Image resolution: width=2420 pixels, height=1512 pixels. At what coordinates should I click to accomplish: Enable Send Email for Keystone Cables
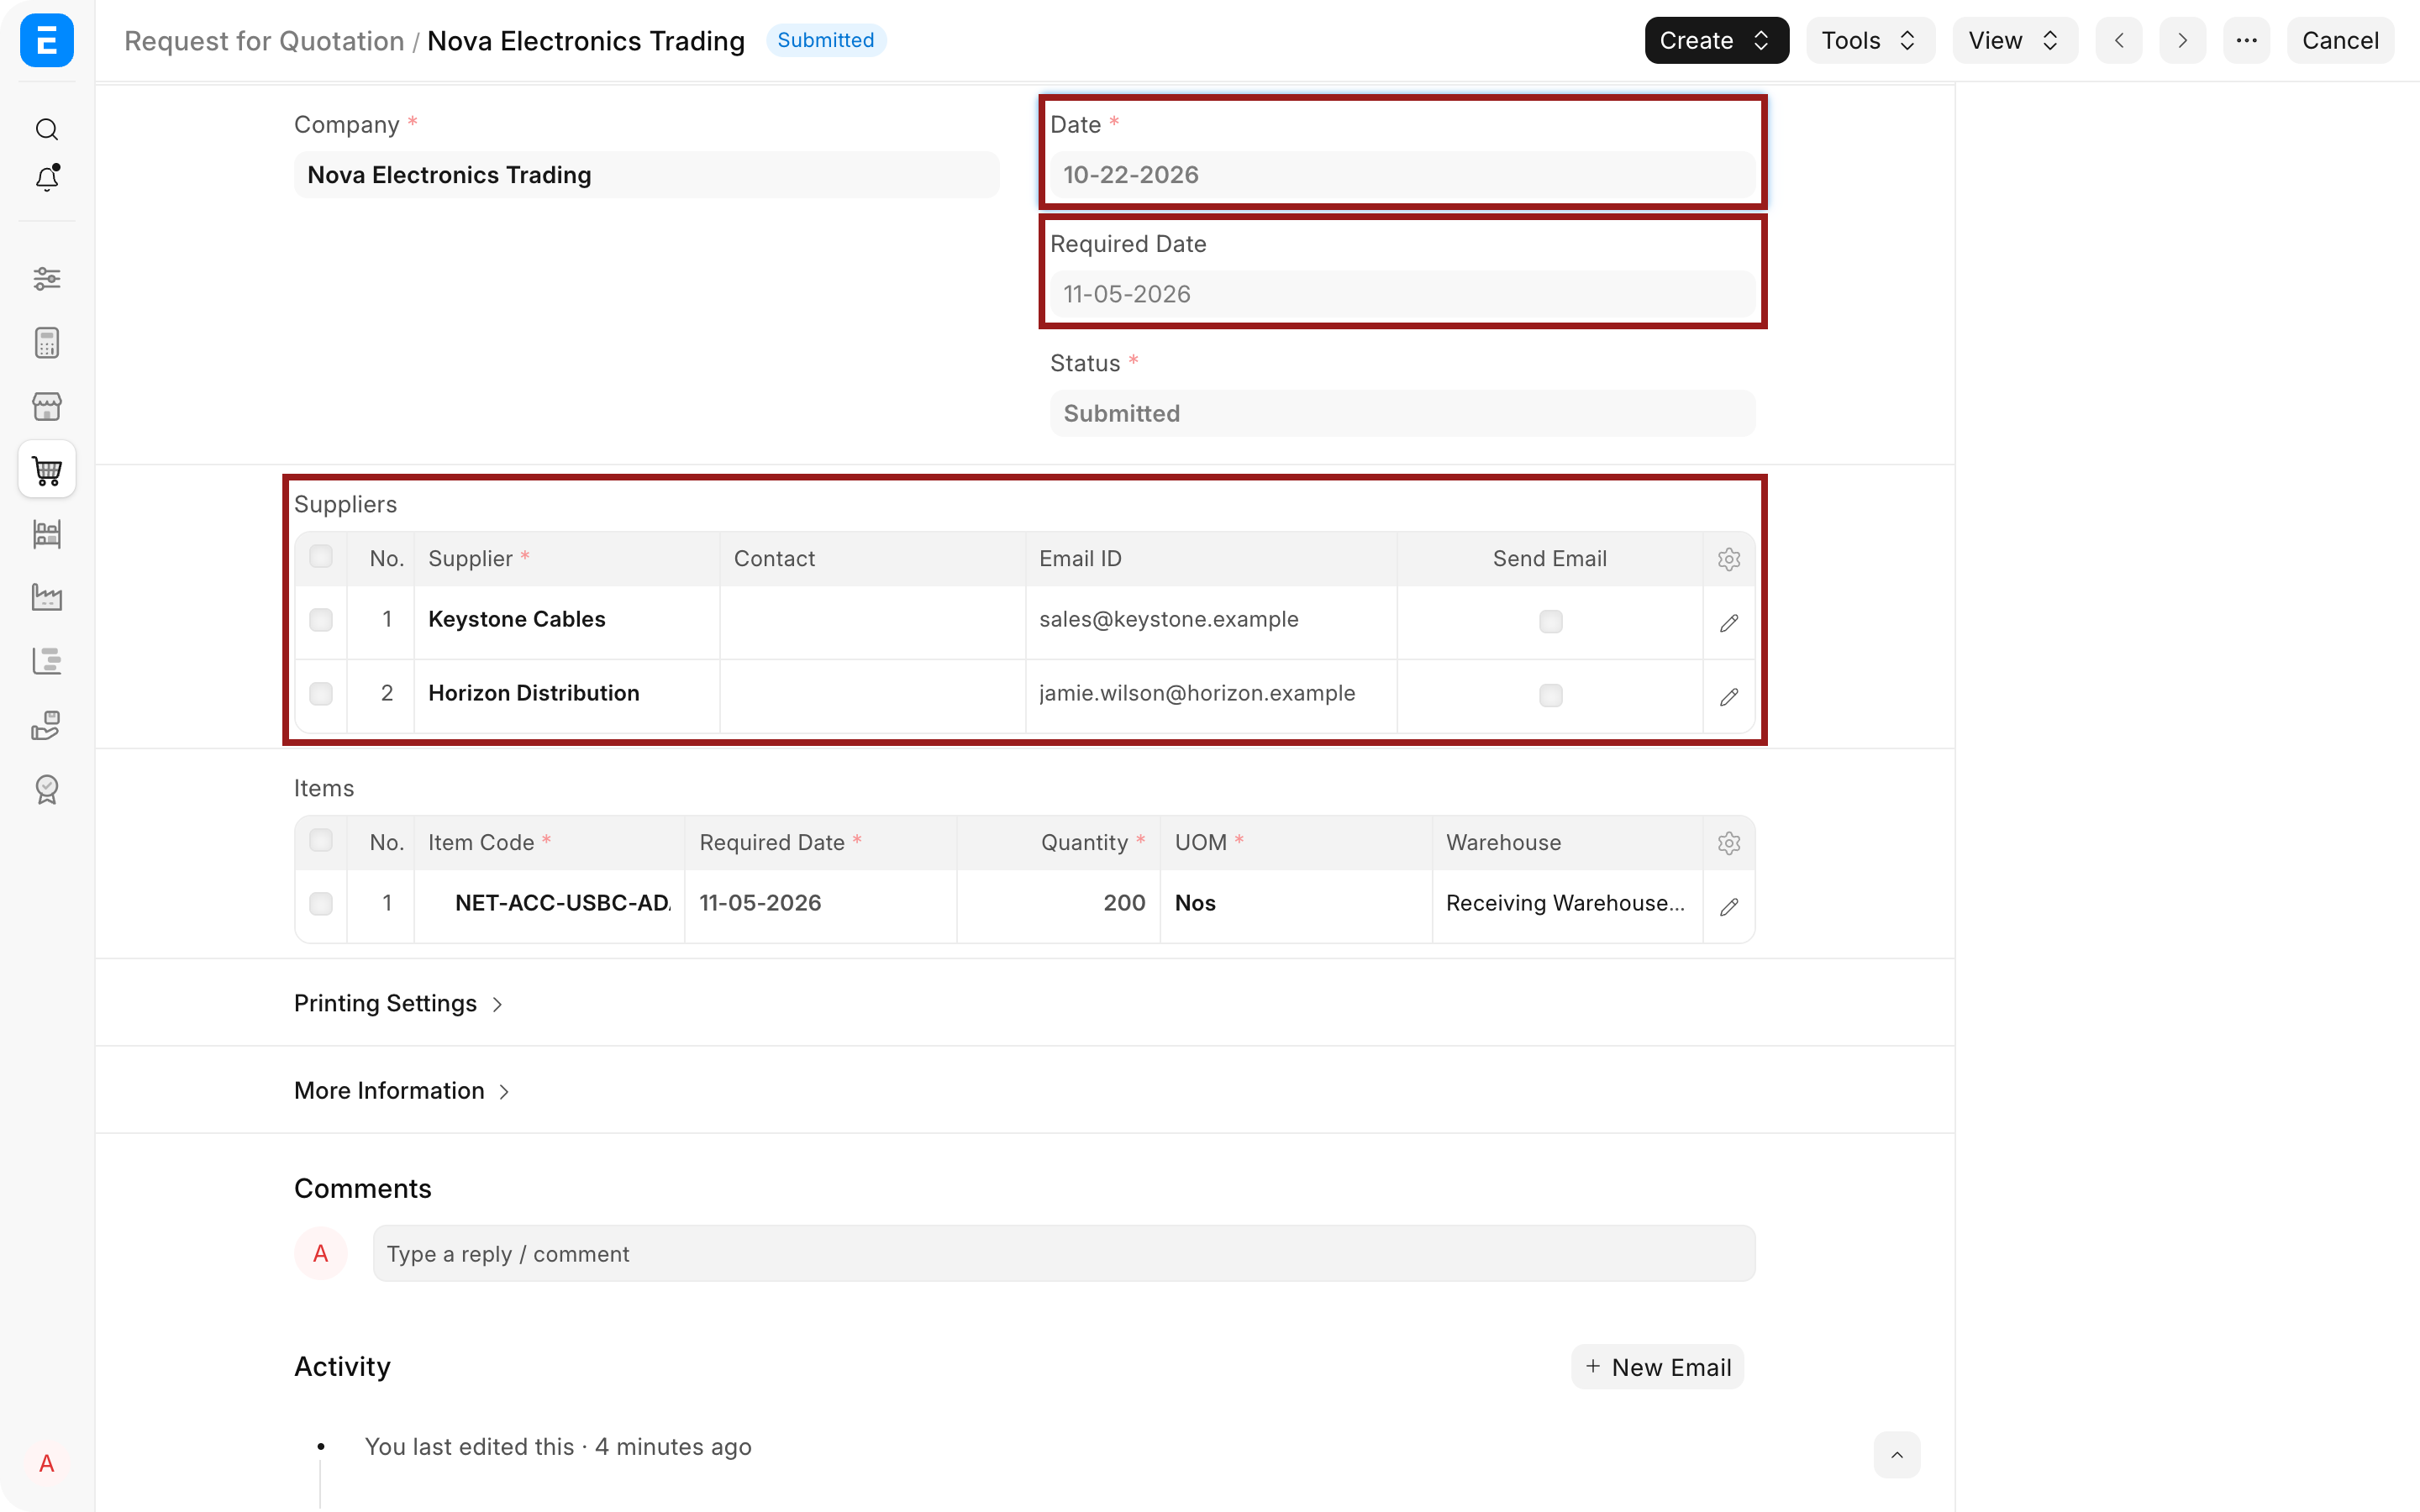pyautogui.click(x=1550, y=621)
